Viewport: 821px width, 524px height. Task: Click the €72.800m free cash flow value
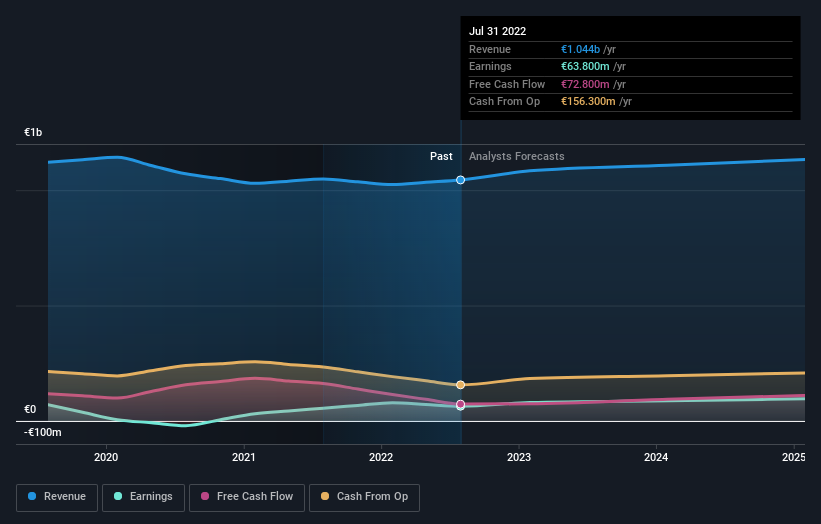pyautogui.click(x=585, y=84)
